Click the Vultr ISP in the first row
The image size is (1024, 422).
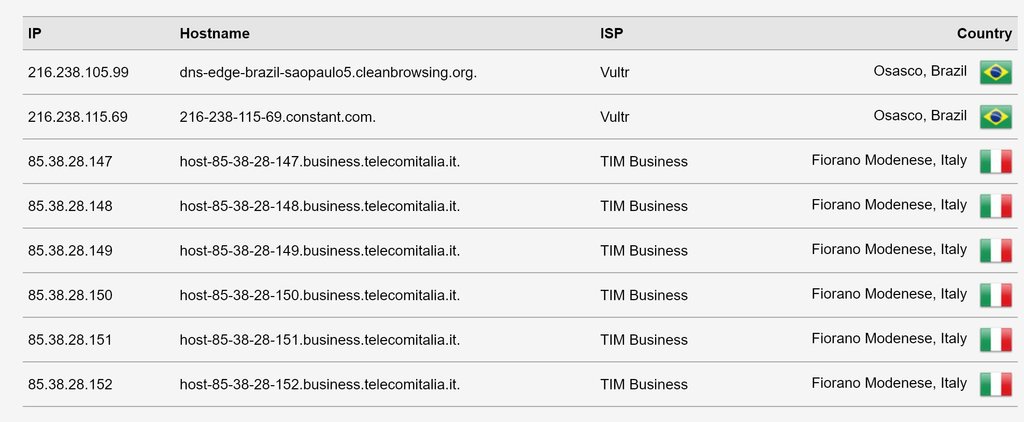tap(615, 72)
